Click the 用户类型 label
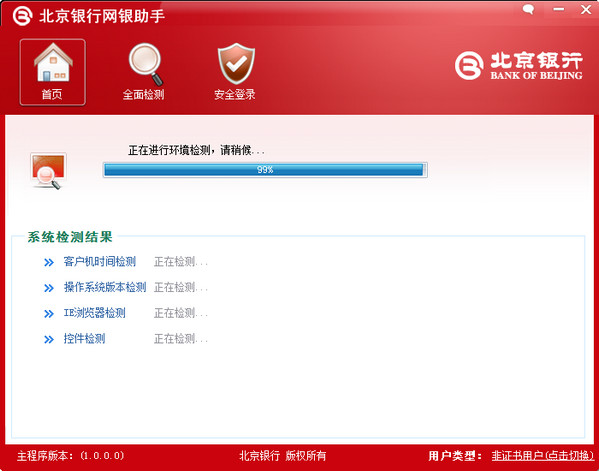 click(x=455, y=455)
